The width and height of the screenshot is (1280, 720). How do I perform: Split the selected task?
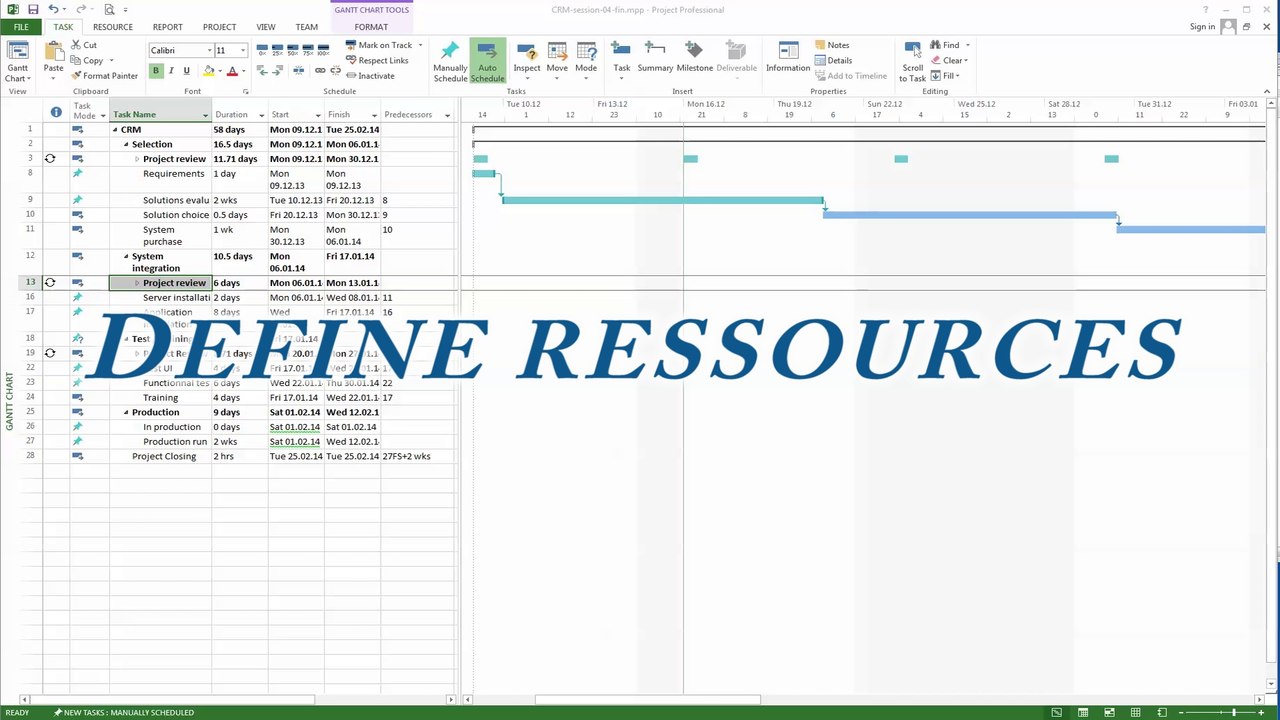tap(298, 71)
